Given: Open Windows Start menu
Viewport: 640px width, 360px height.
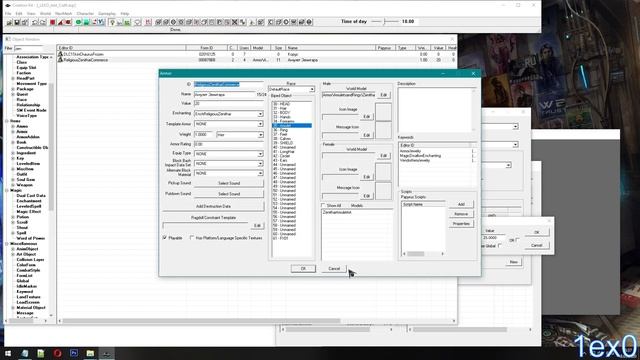Looking at the screenshot, I should click(x=8, y=353).
